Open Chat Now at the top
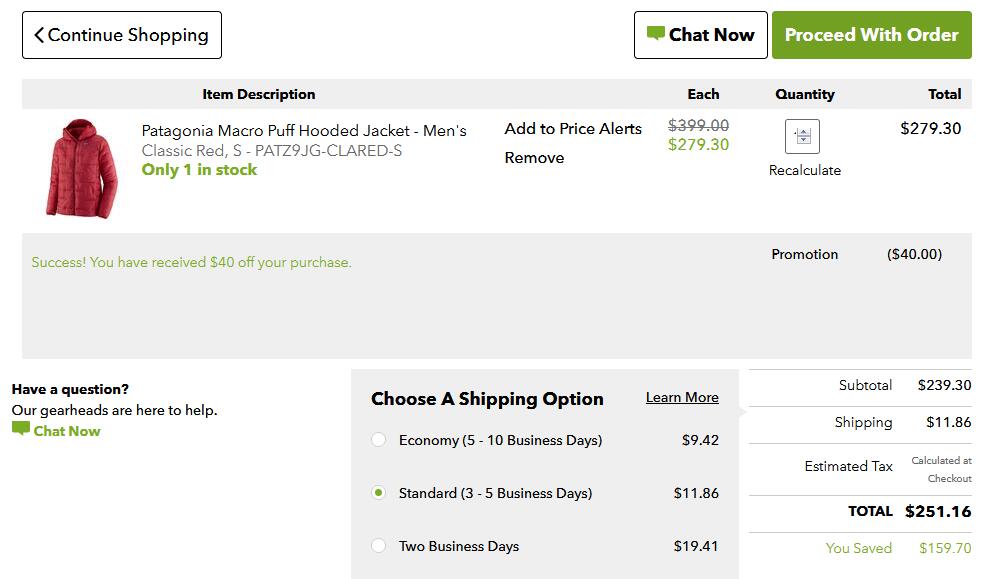 coord(700,35)
